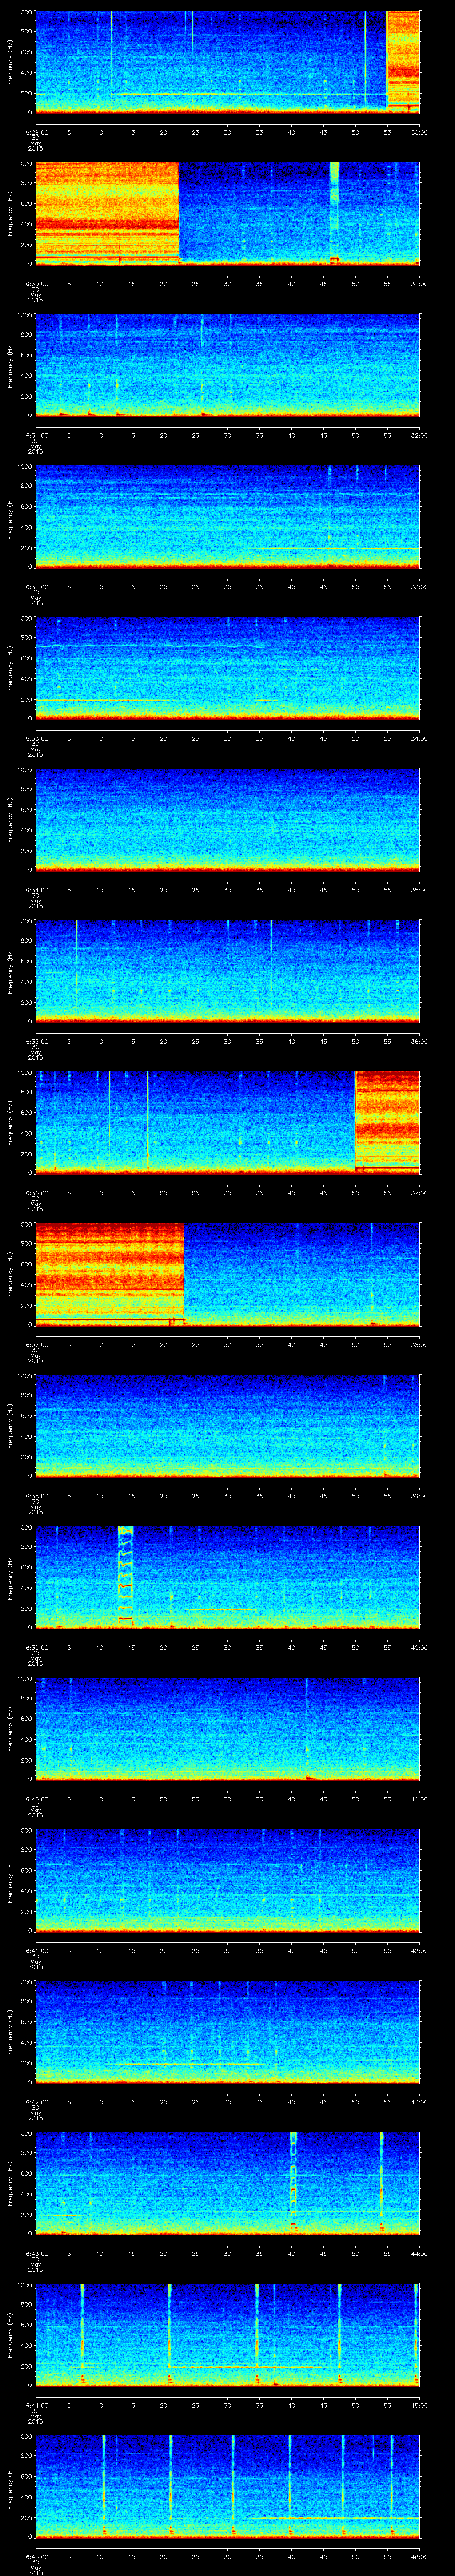This screenshot has width=455, height=2576.
Task: Click the "6:29:00" time axis label
Action: [35, 132]
